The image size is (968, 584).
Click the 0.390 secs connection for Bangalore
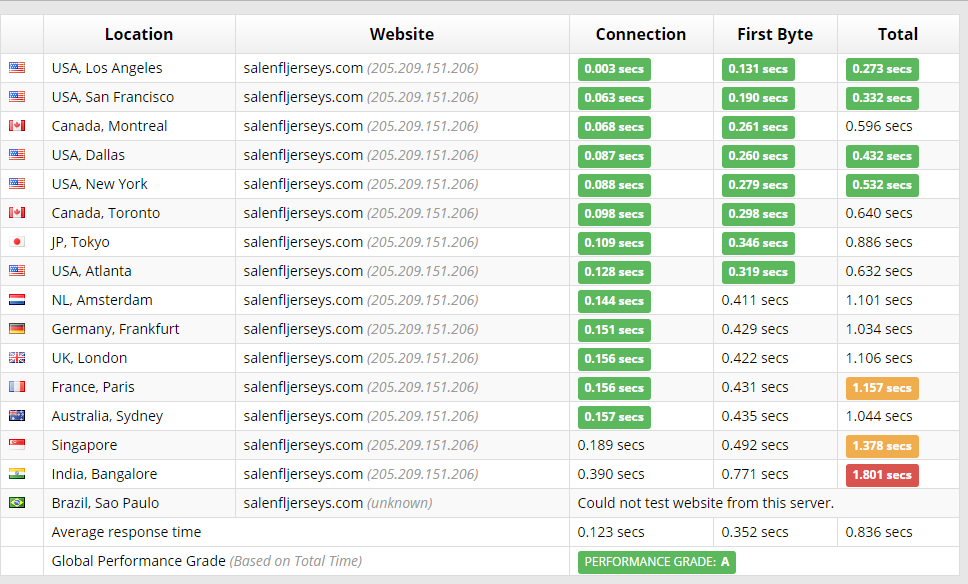click(x=611, y=474)
